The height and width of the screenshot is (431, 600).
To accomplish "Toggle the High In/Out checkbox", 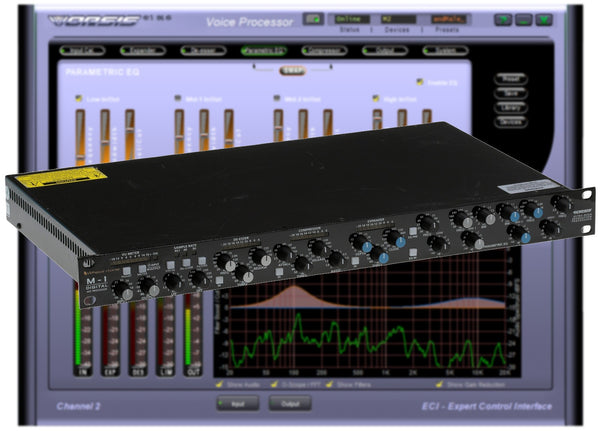I will [x=376, y=98].
